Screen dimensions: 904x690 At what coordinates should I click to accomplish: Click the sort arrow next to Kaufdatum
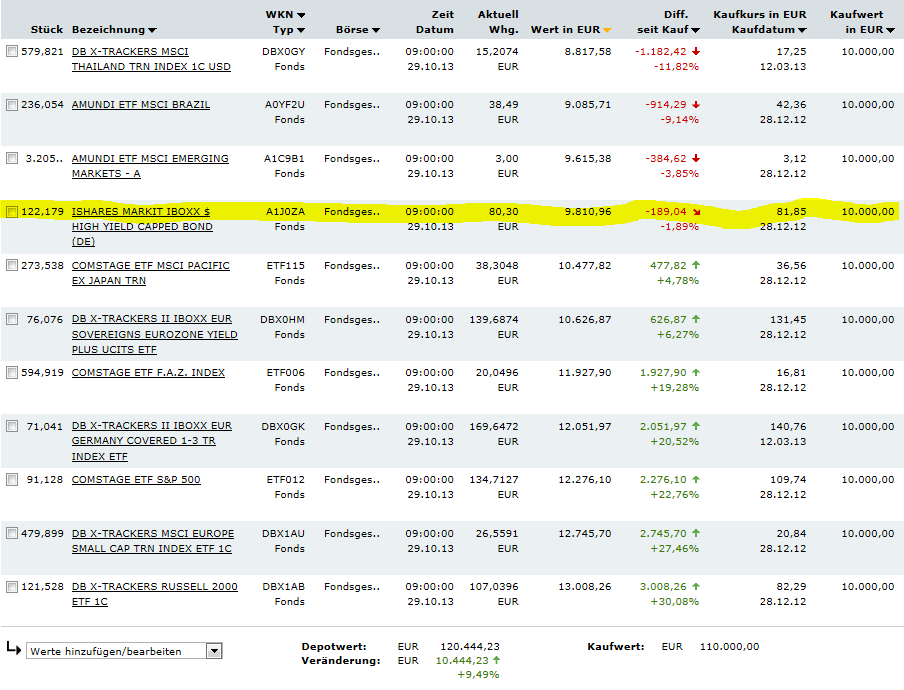tap(802, 31)
